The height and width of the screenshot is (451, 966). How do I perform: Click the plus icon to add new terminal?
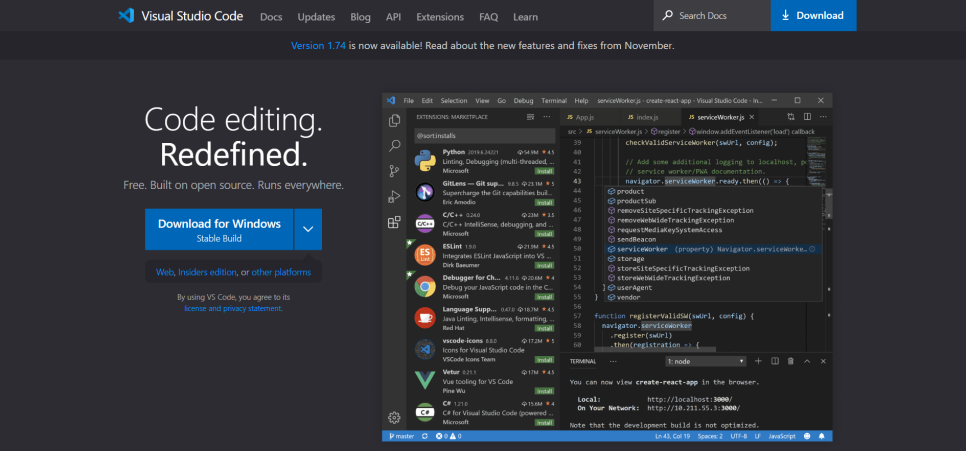point(759,361)
